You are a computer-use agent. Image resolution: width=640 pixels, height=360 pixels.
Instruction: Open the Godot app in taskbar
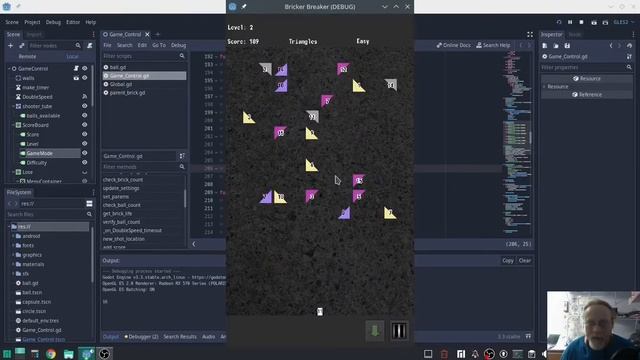pyautogui.click(x=87, y=354)
